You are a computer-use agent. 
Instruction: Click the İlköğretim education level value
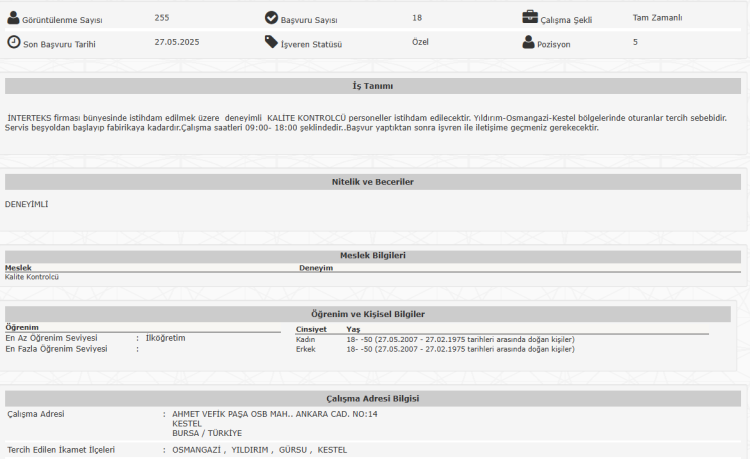(x=165, y=338)
